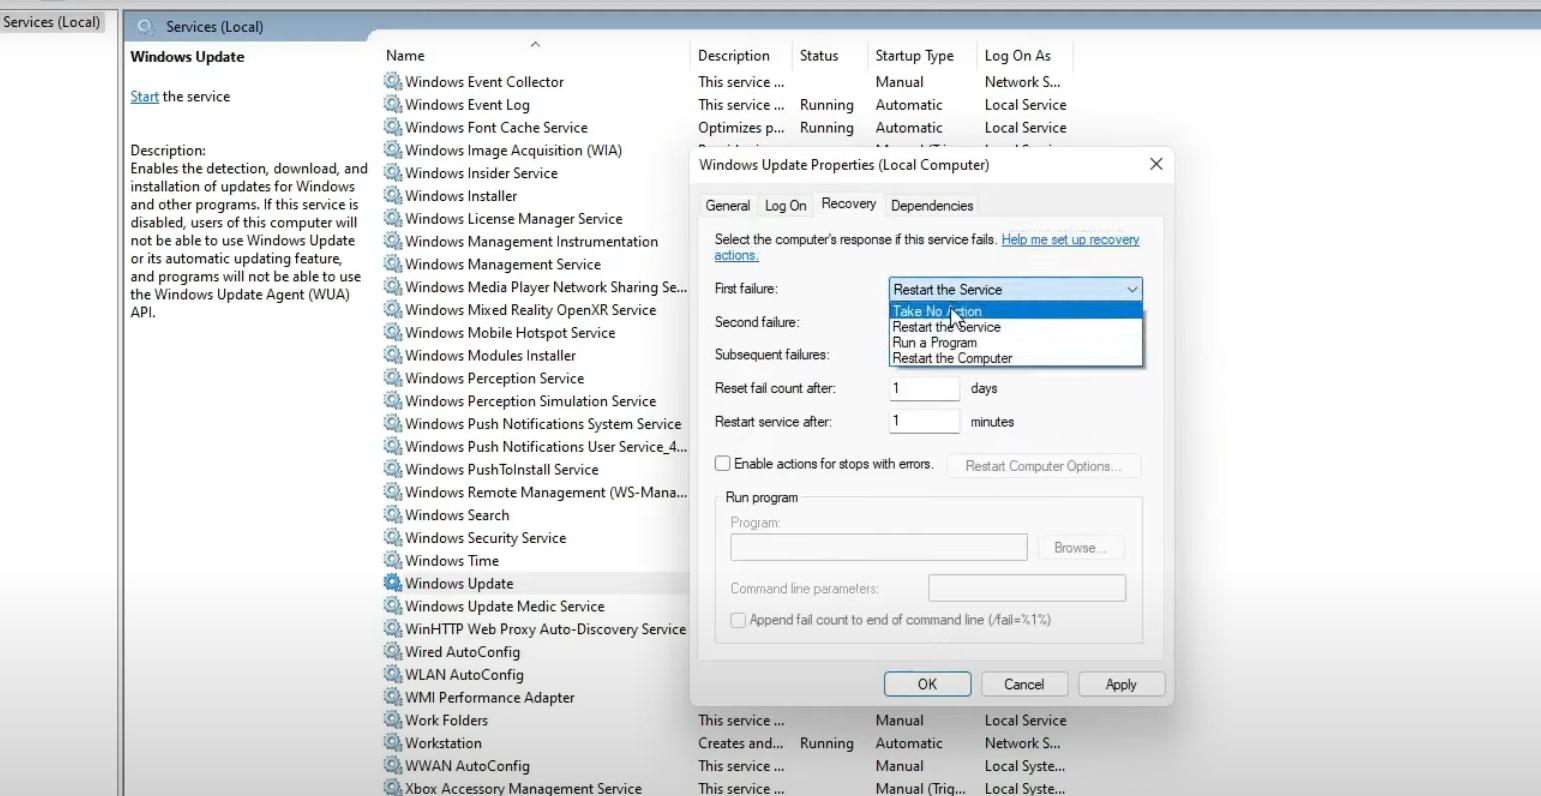Close the Windows Update Properties dialog
The width and height of the screenshot is (1541, 796).
[1156, 164]
